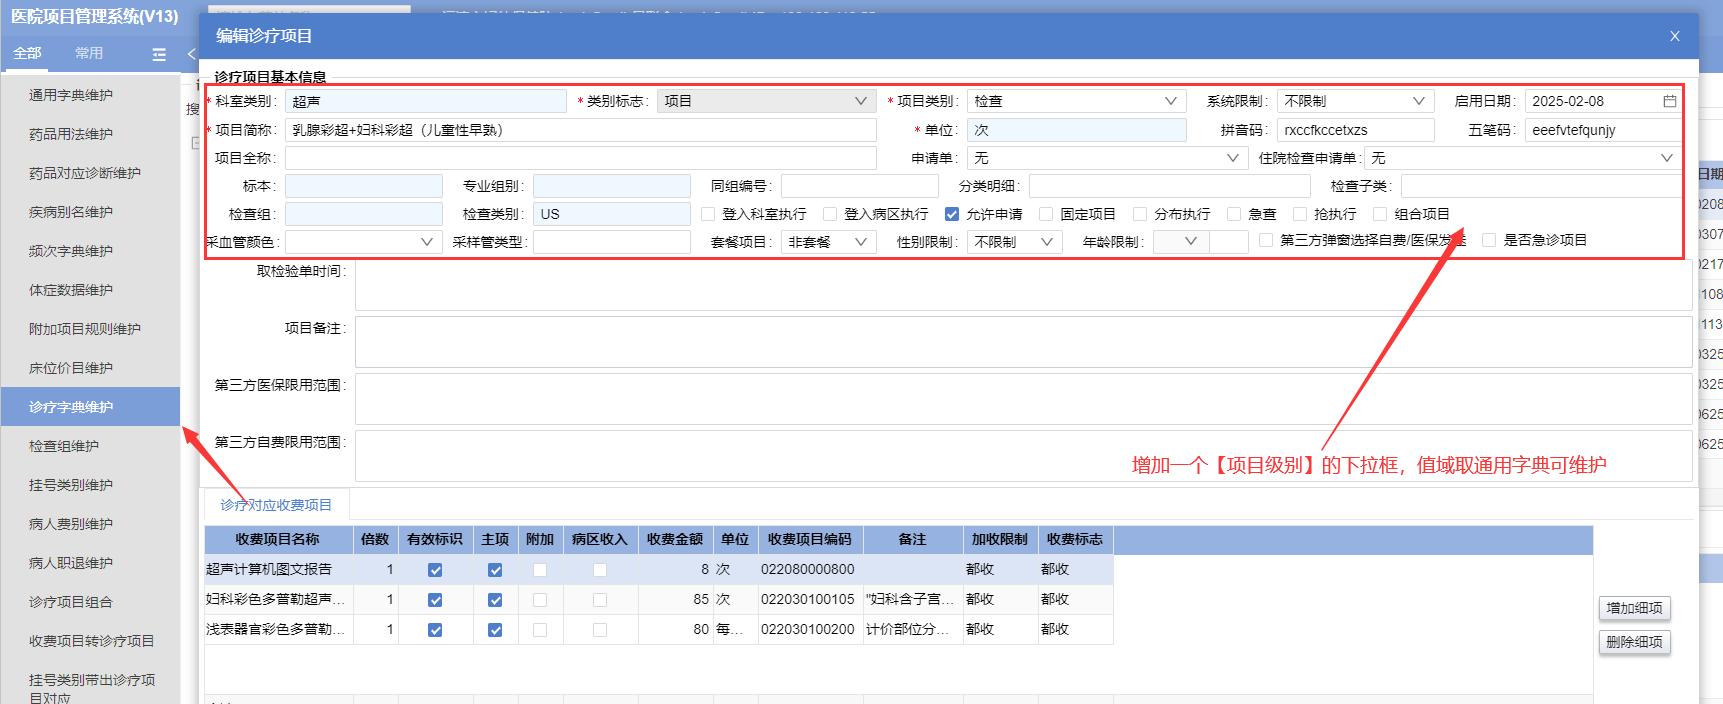Select fee code 022030100105 cell
Viewport: 1723px width, 704px height.
pos(811,599)
